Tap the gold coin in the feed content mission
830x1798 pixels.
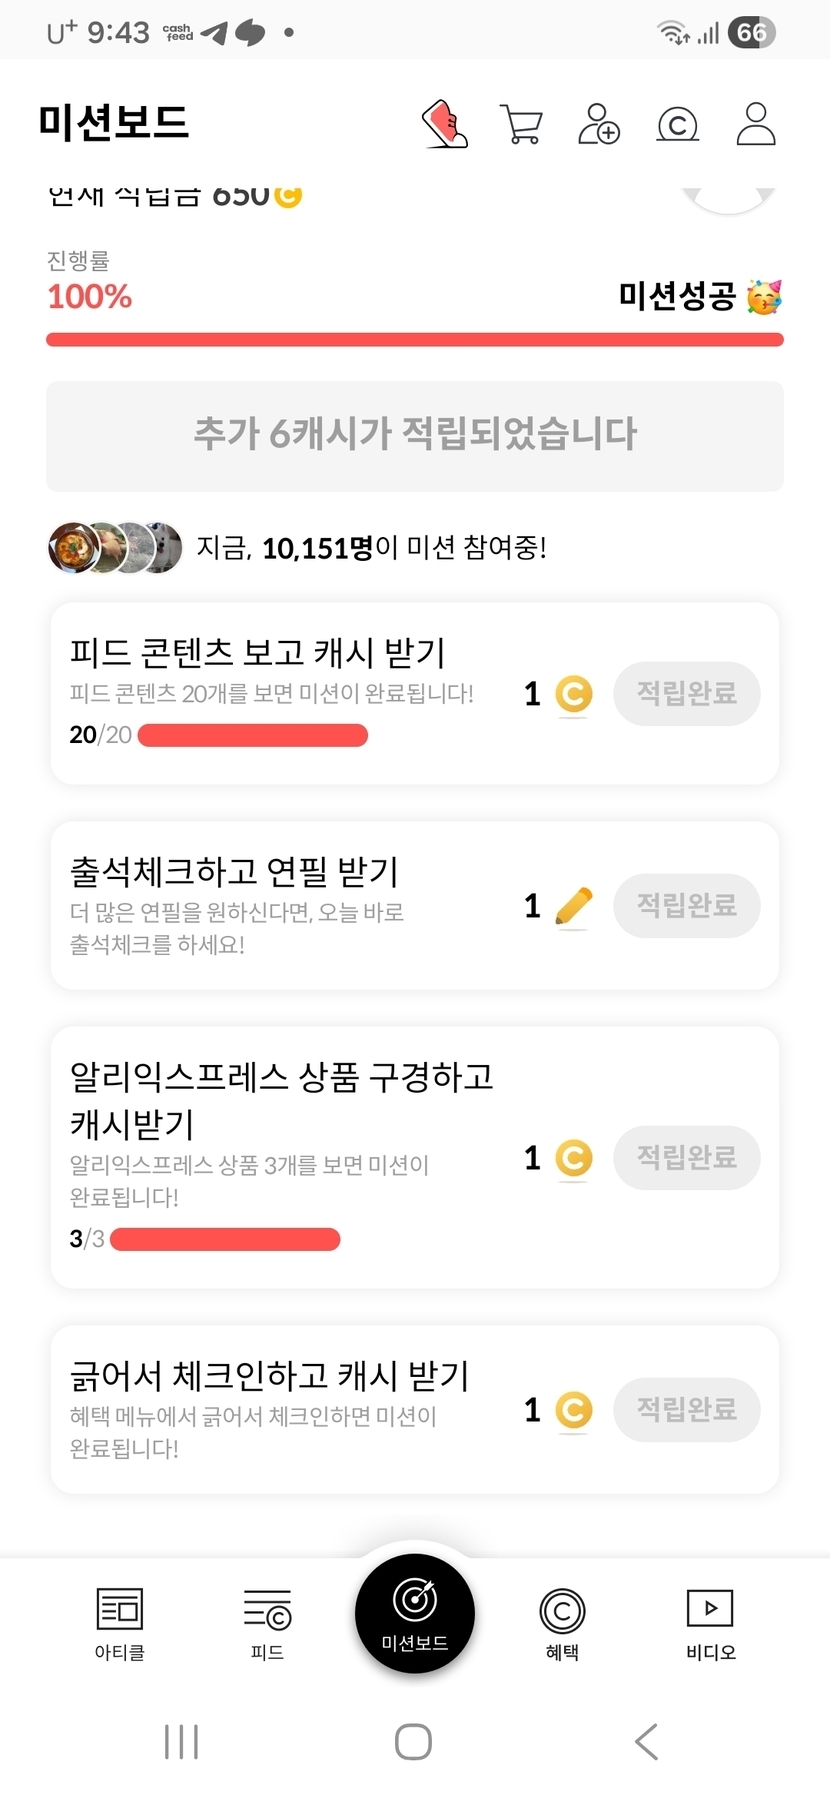573,694
